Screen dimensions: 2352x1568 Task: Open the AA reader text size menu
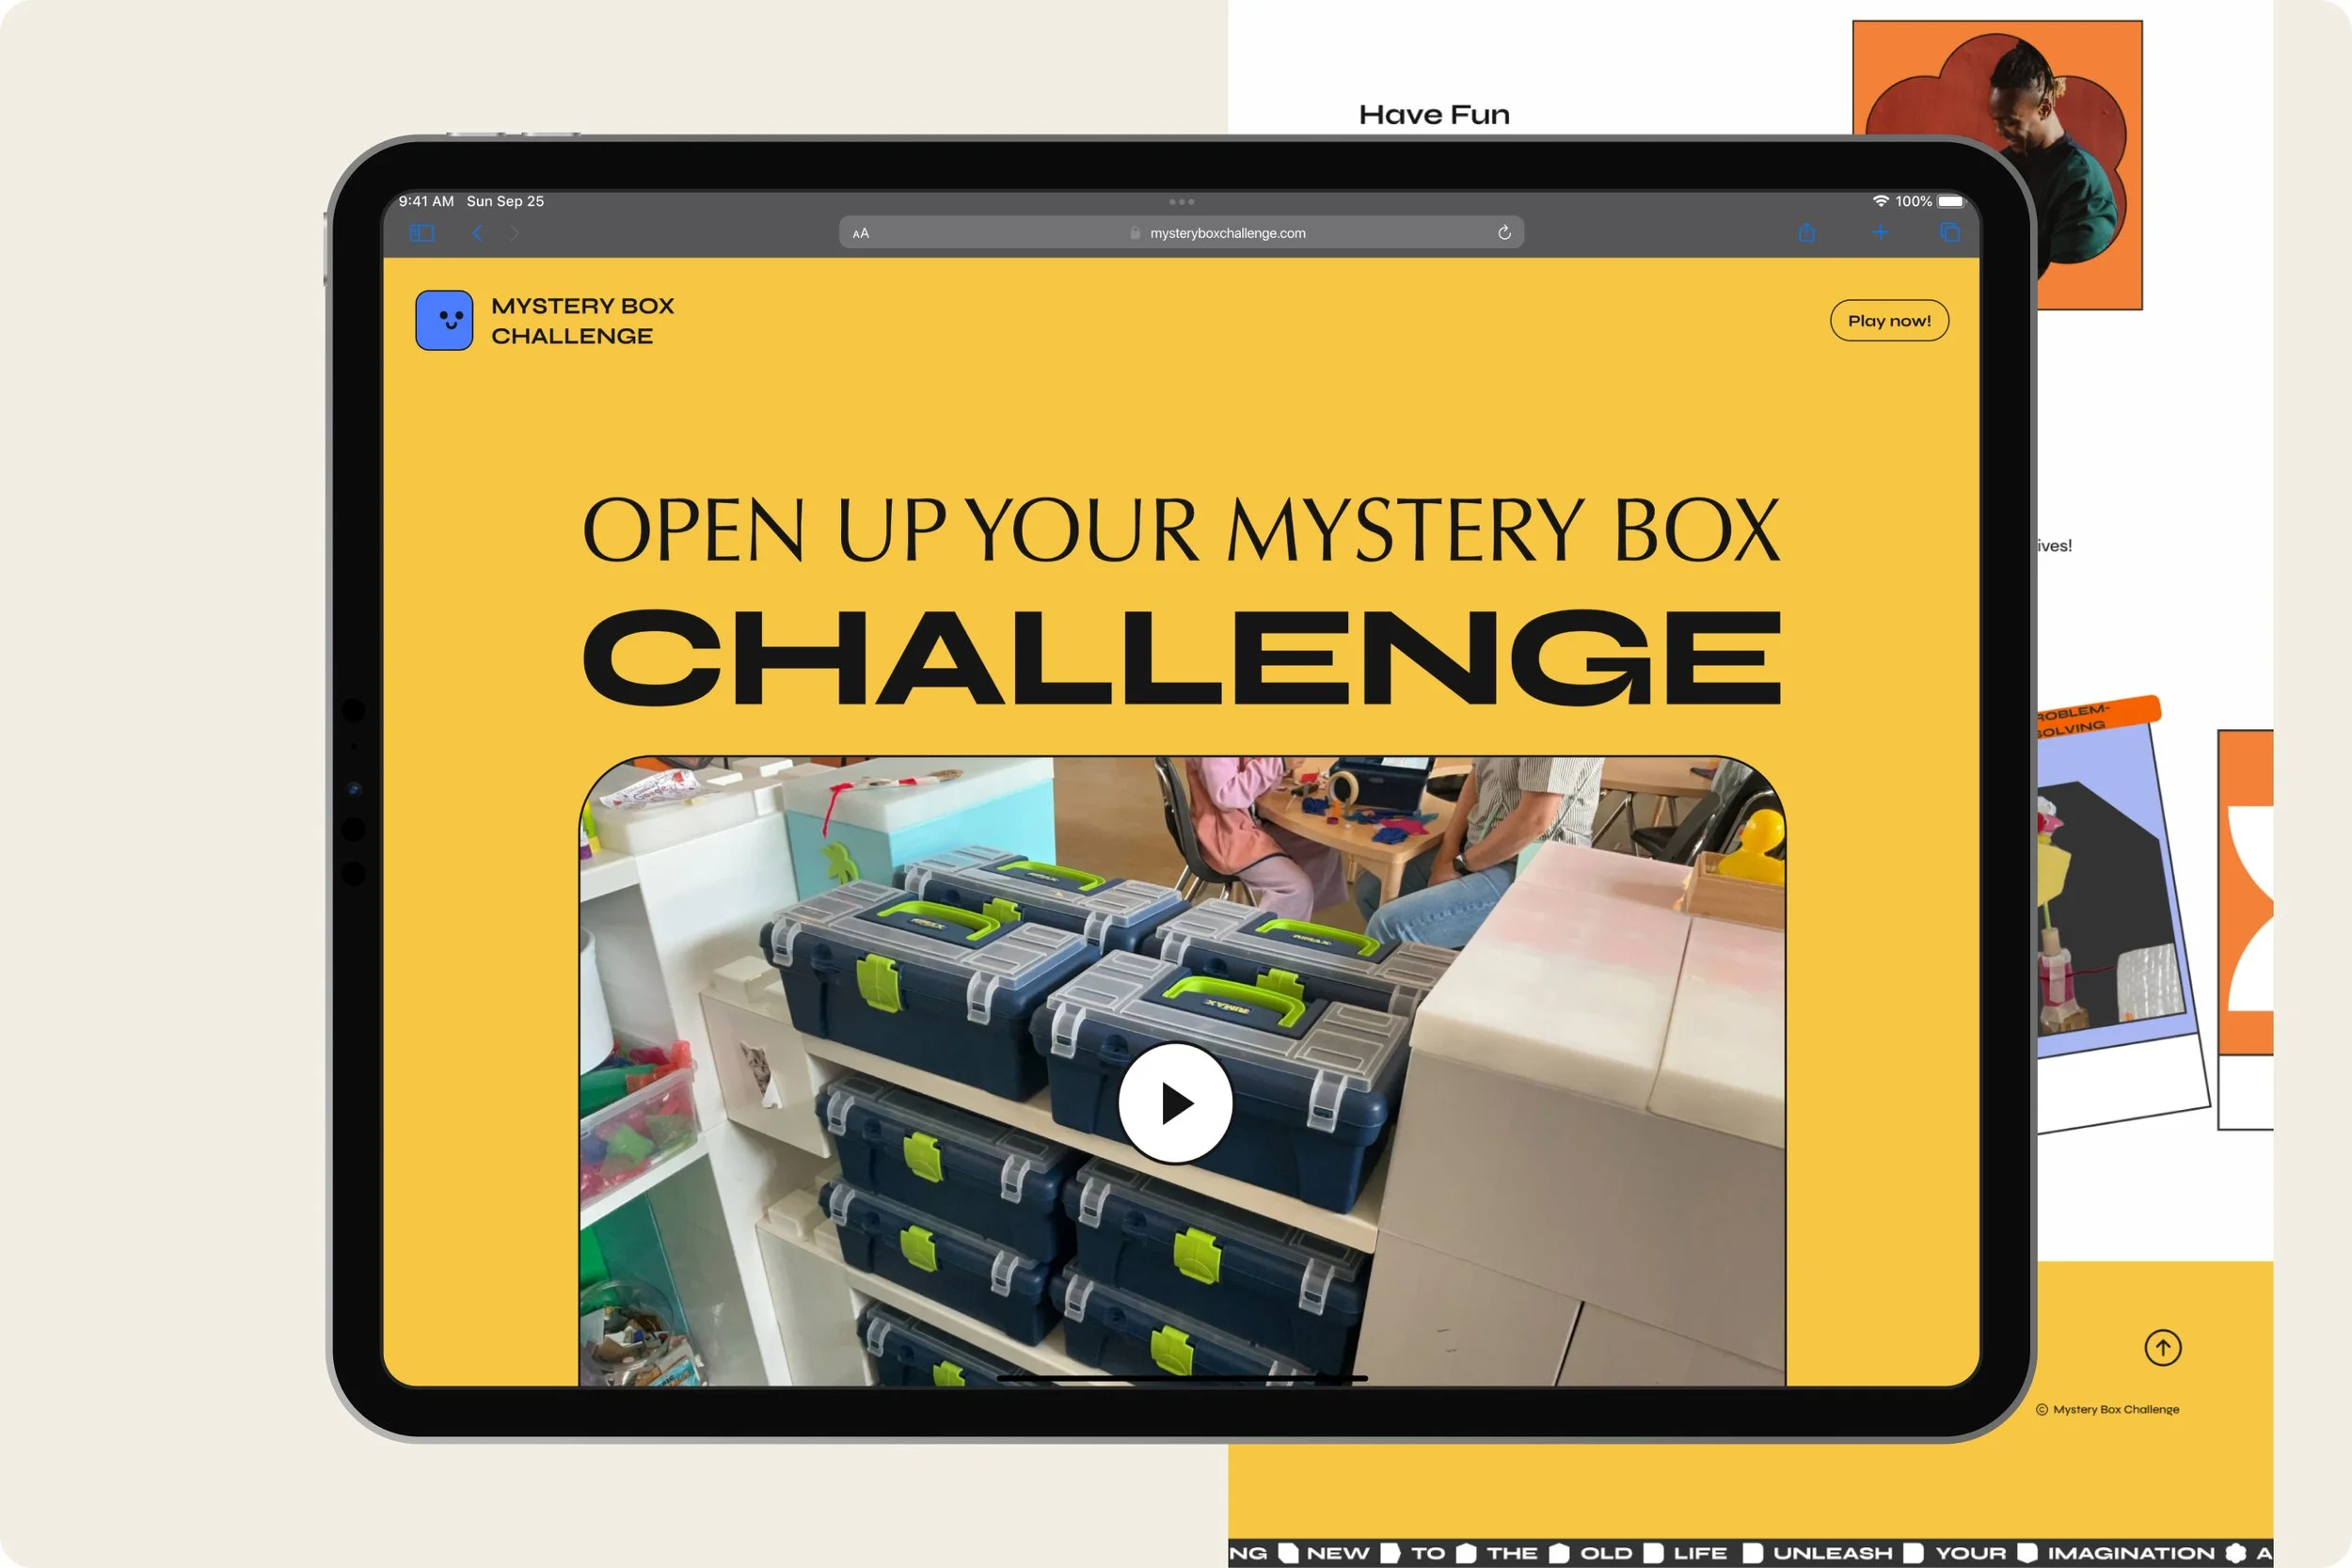point(861,233)
